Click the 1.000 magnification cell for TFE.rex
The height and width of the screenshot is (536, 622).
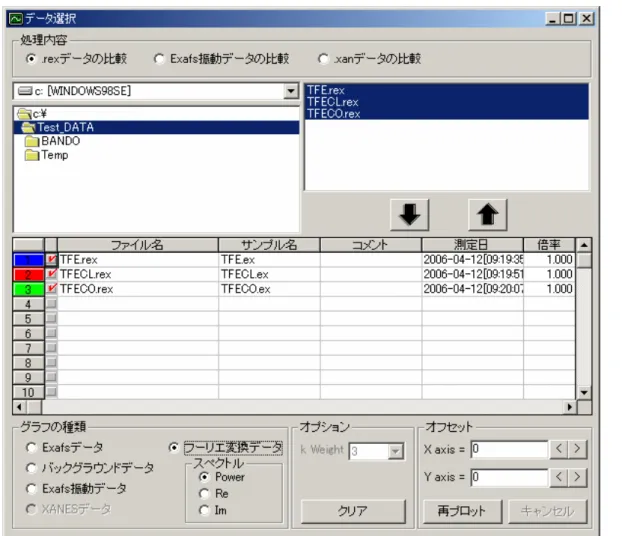[x=549, y=259]
